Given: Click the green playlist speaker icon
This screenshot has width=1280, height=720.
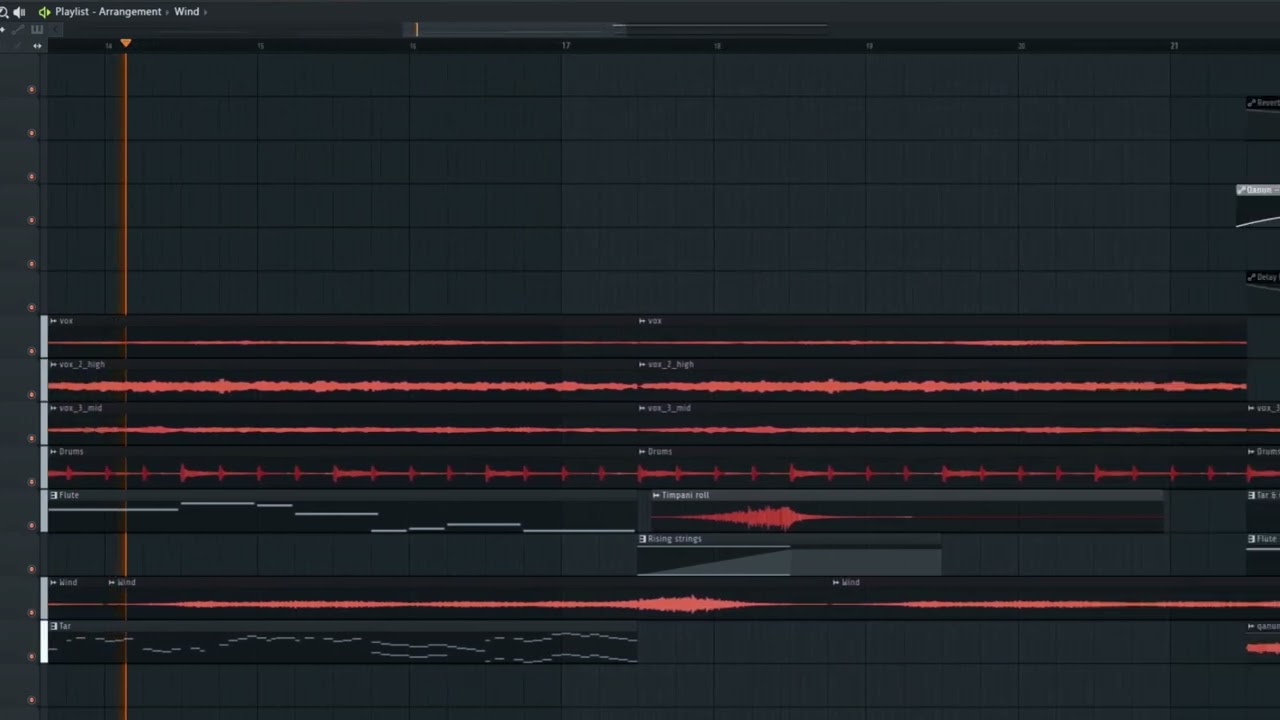Looking at the screenshot, I should [44, 12].
